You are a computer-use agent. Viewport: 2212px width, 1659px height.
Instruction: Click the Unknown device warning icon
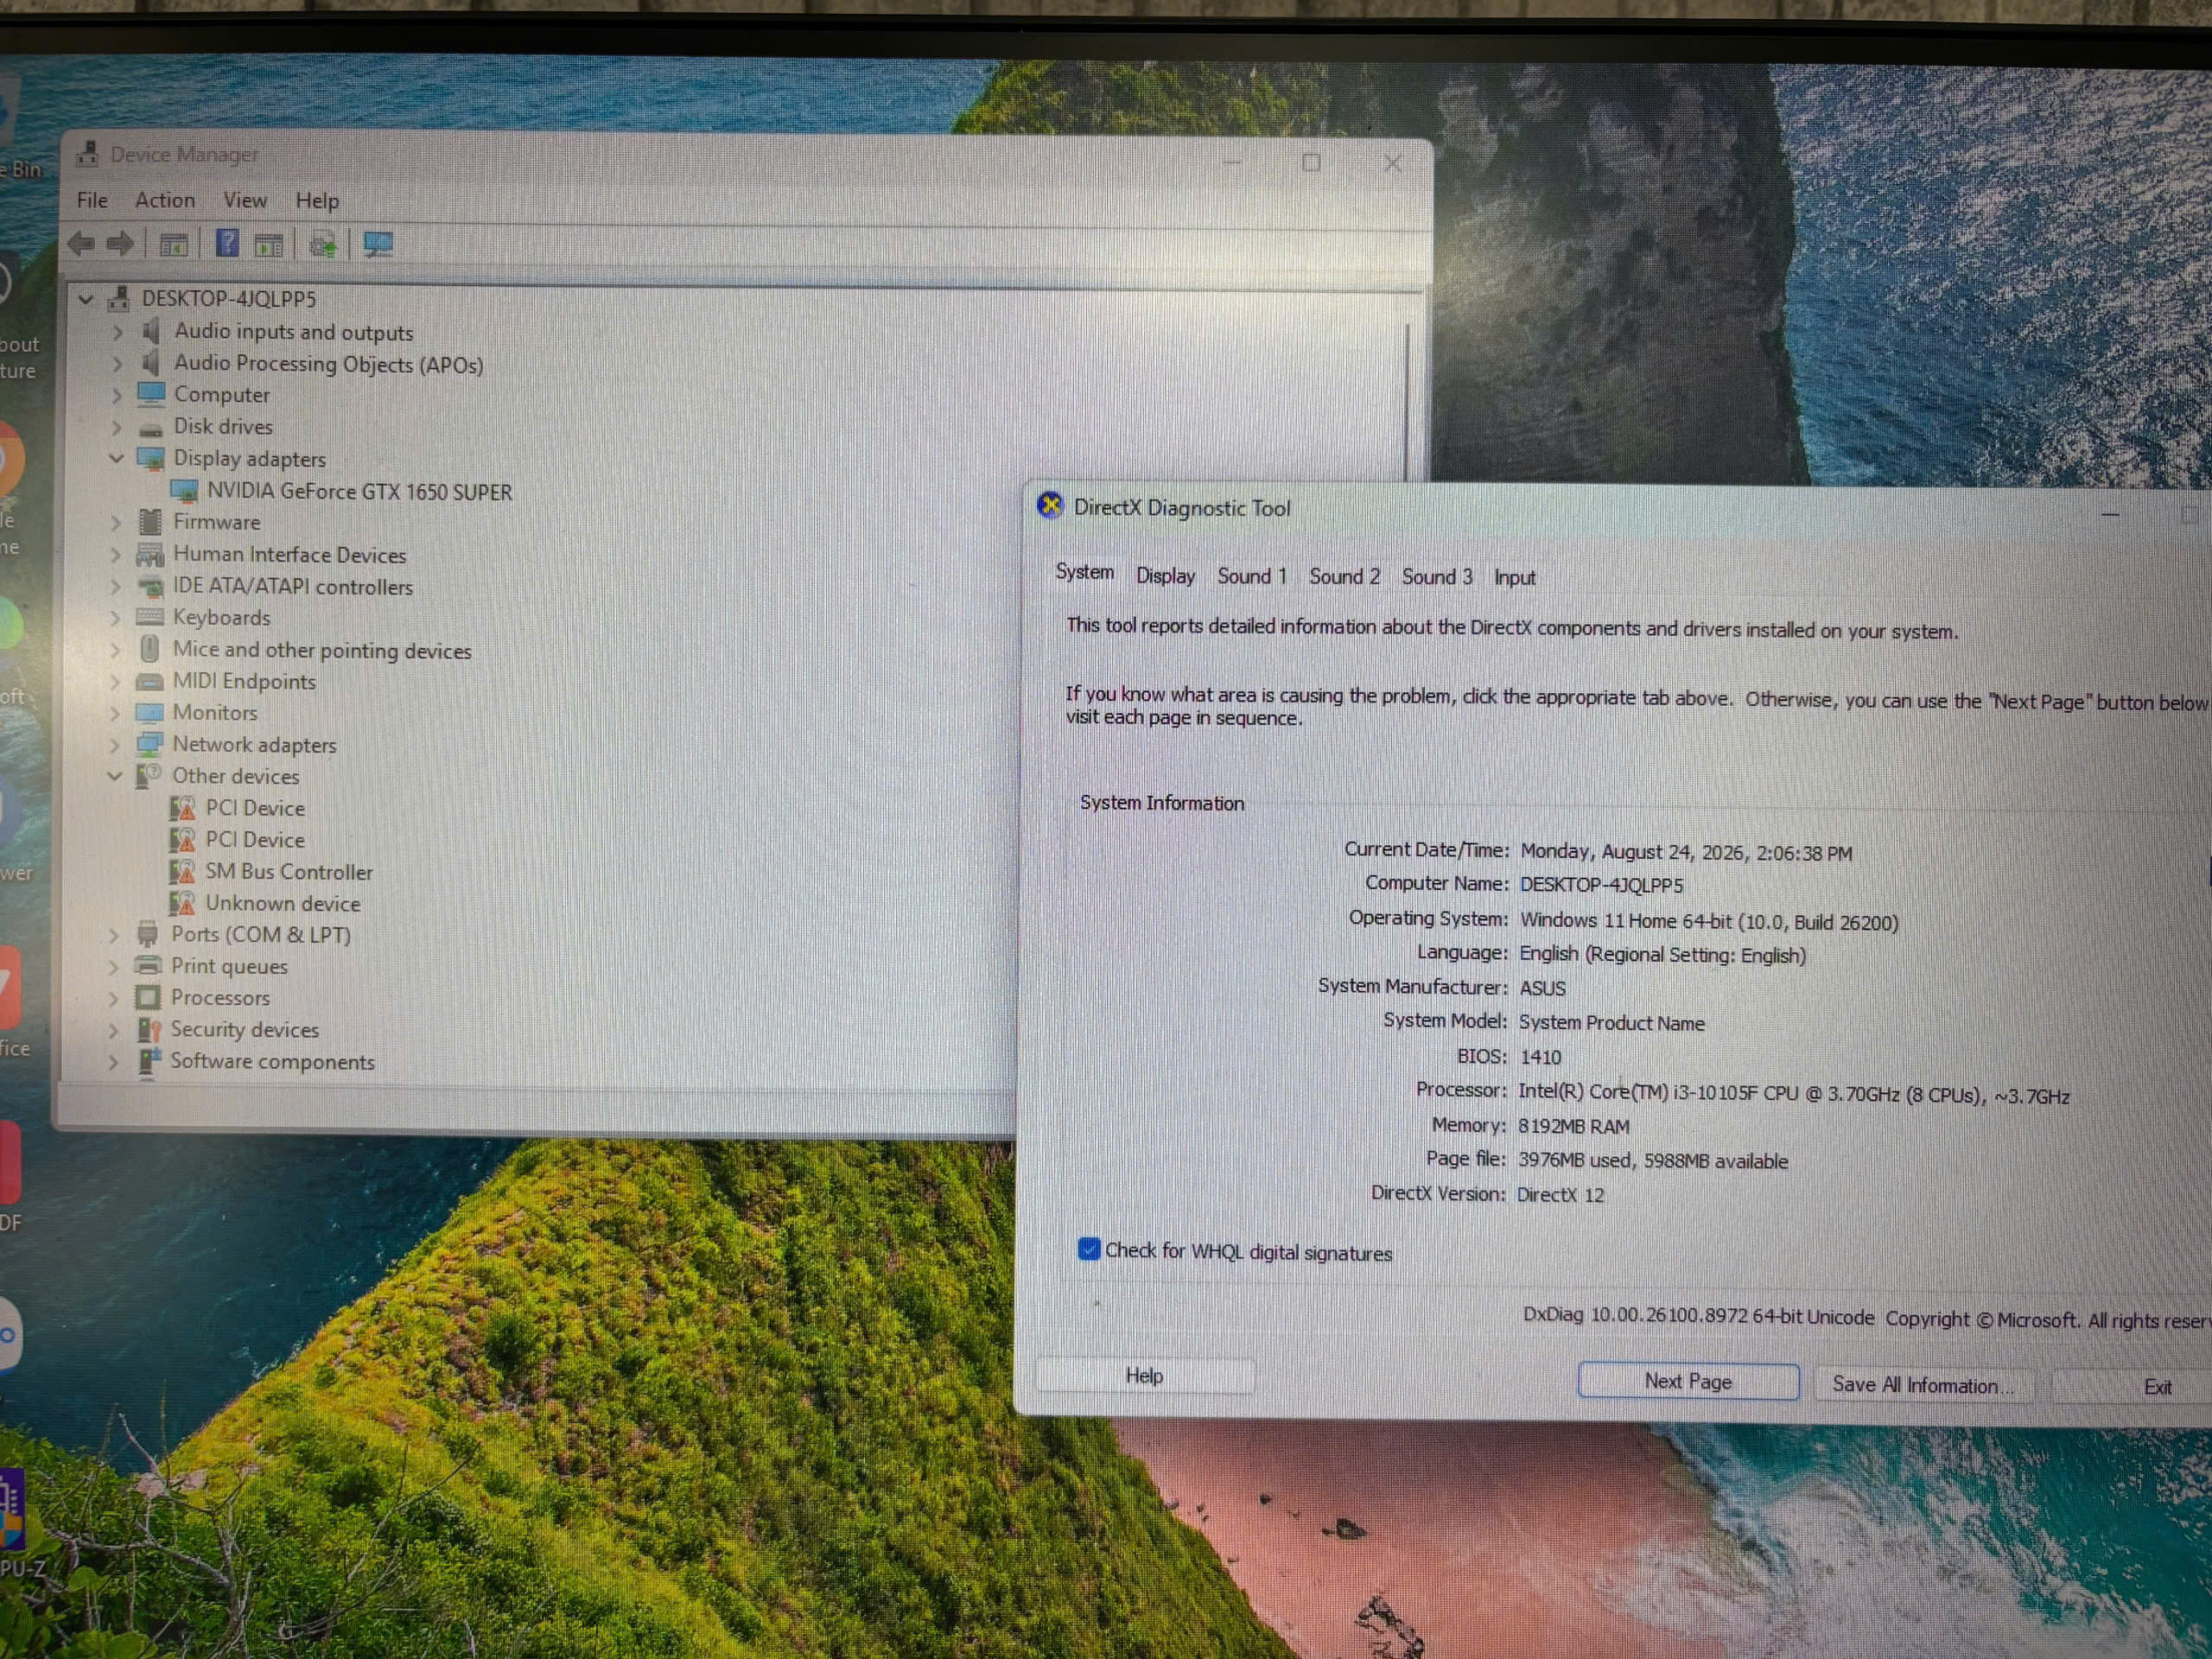click(x=182, y=903)
